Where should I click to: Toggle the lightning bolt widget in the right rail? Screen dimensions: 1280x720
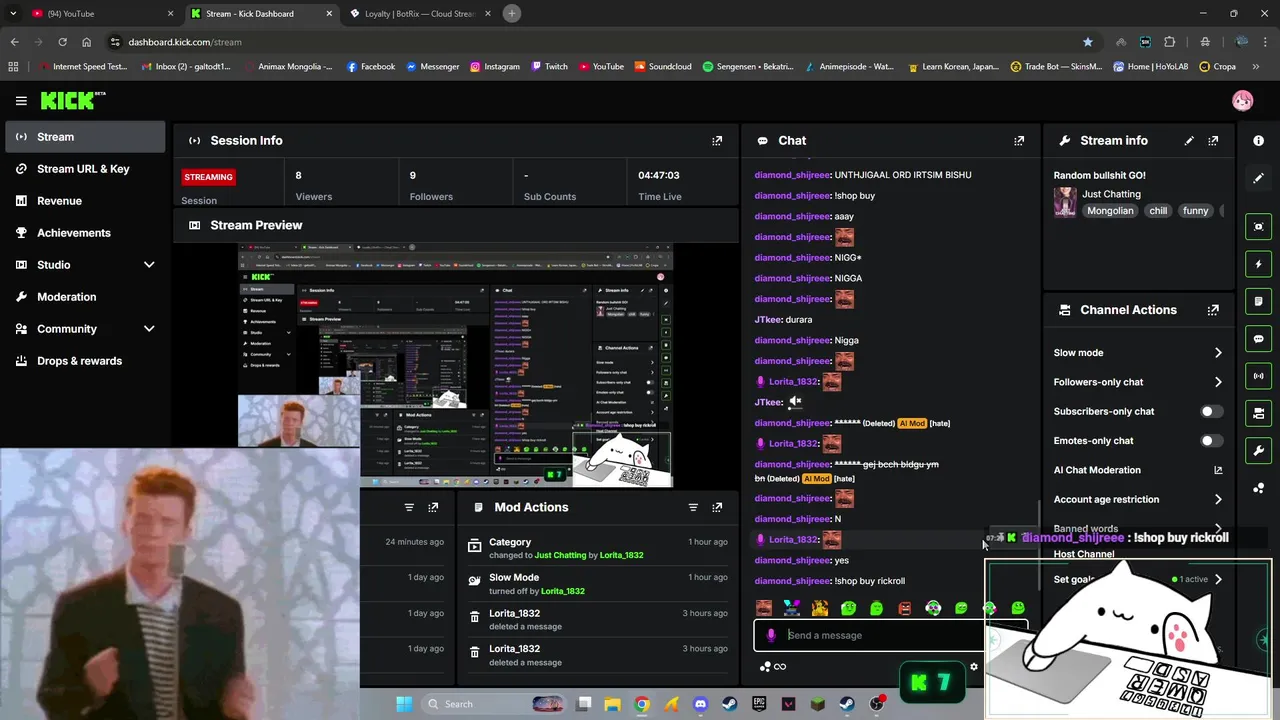pyautogui.click(x=1259, y=264)
